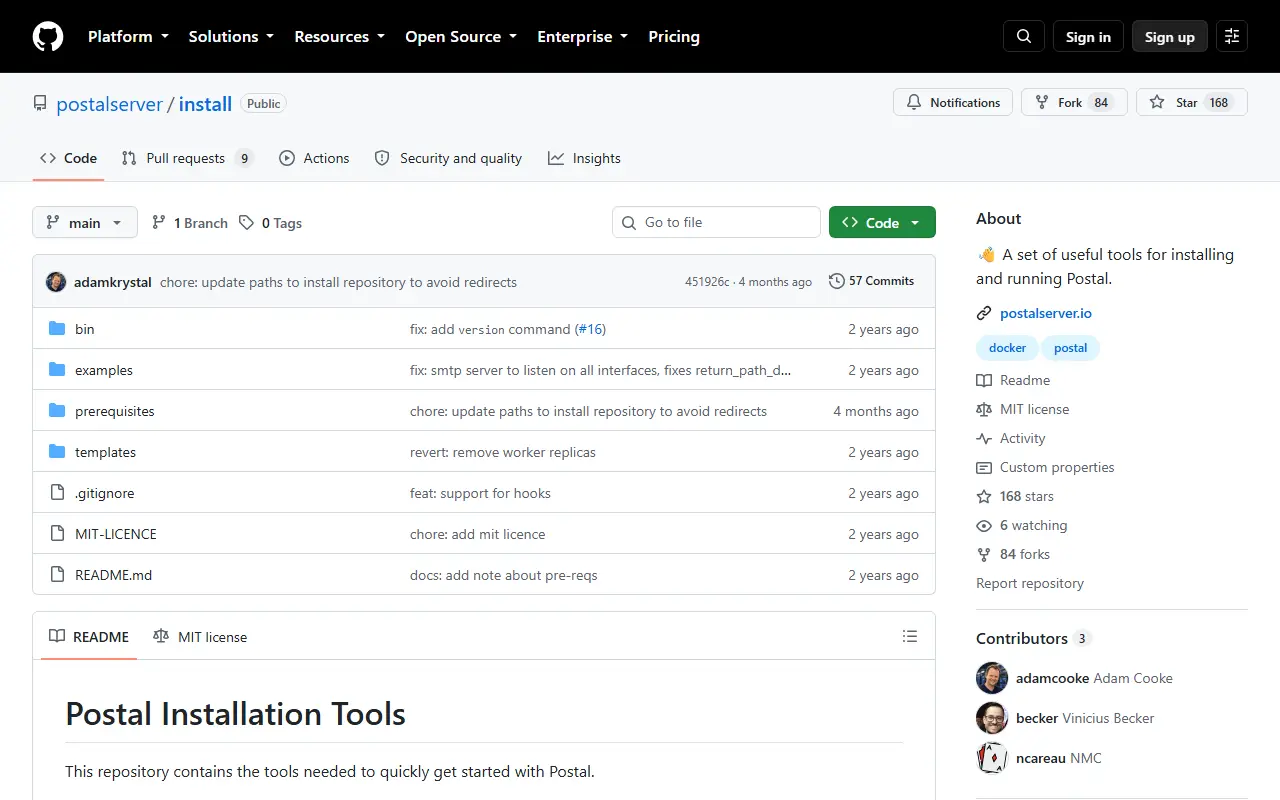This screenshot has height=800, width=1280.
Task: Click the becker contributor avatar
Action: click(992, 718)
